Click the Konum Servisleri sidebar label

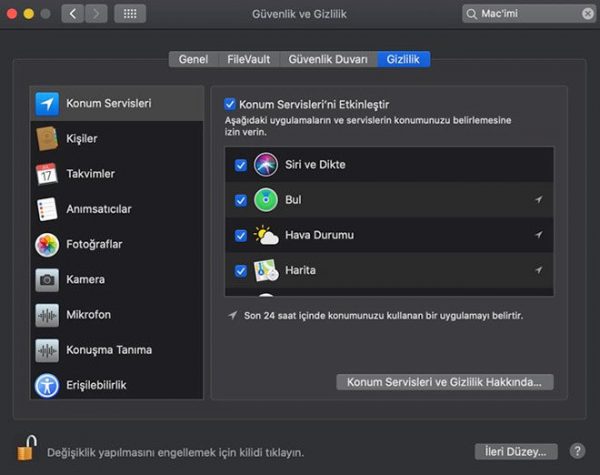point(109,103)
